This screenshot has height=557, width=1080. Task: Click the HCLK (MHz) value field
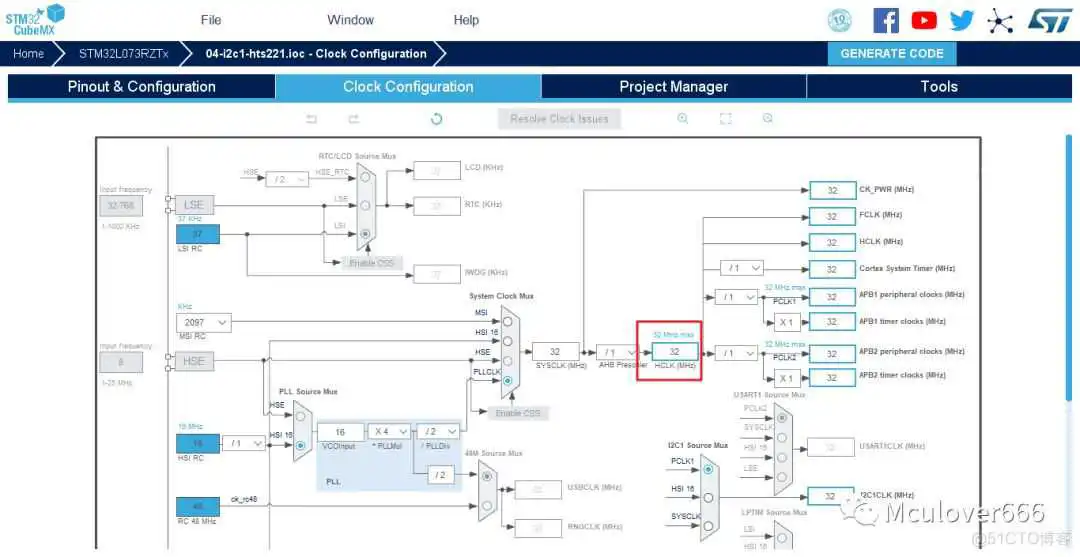click(x=674, y=352)
